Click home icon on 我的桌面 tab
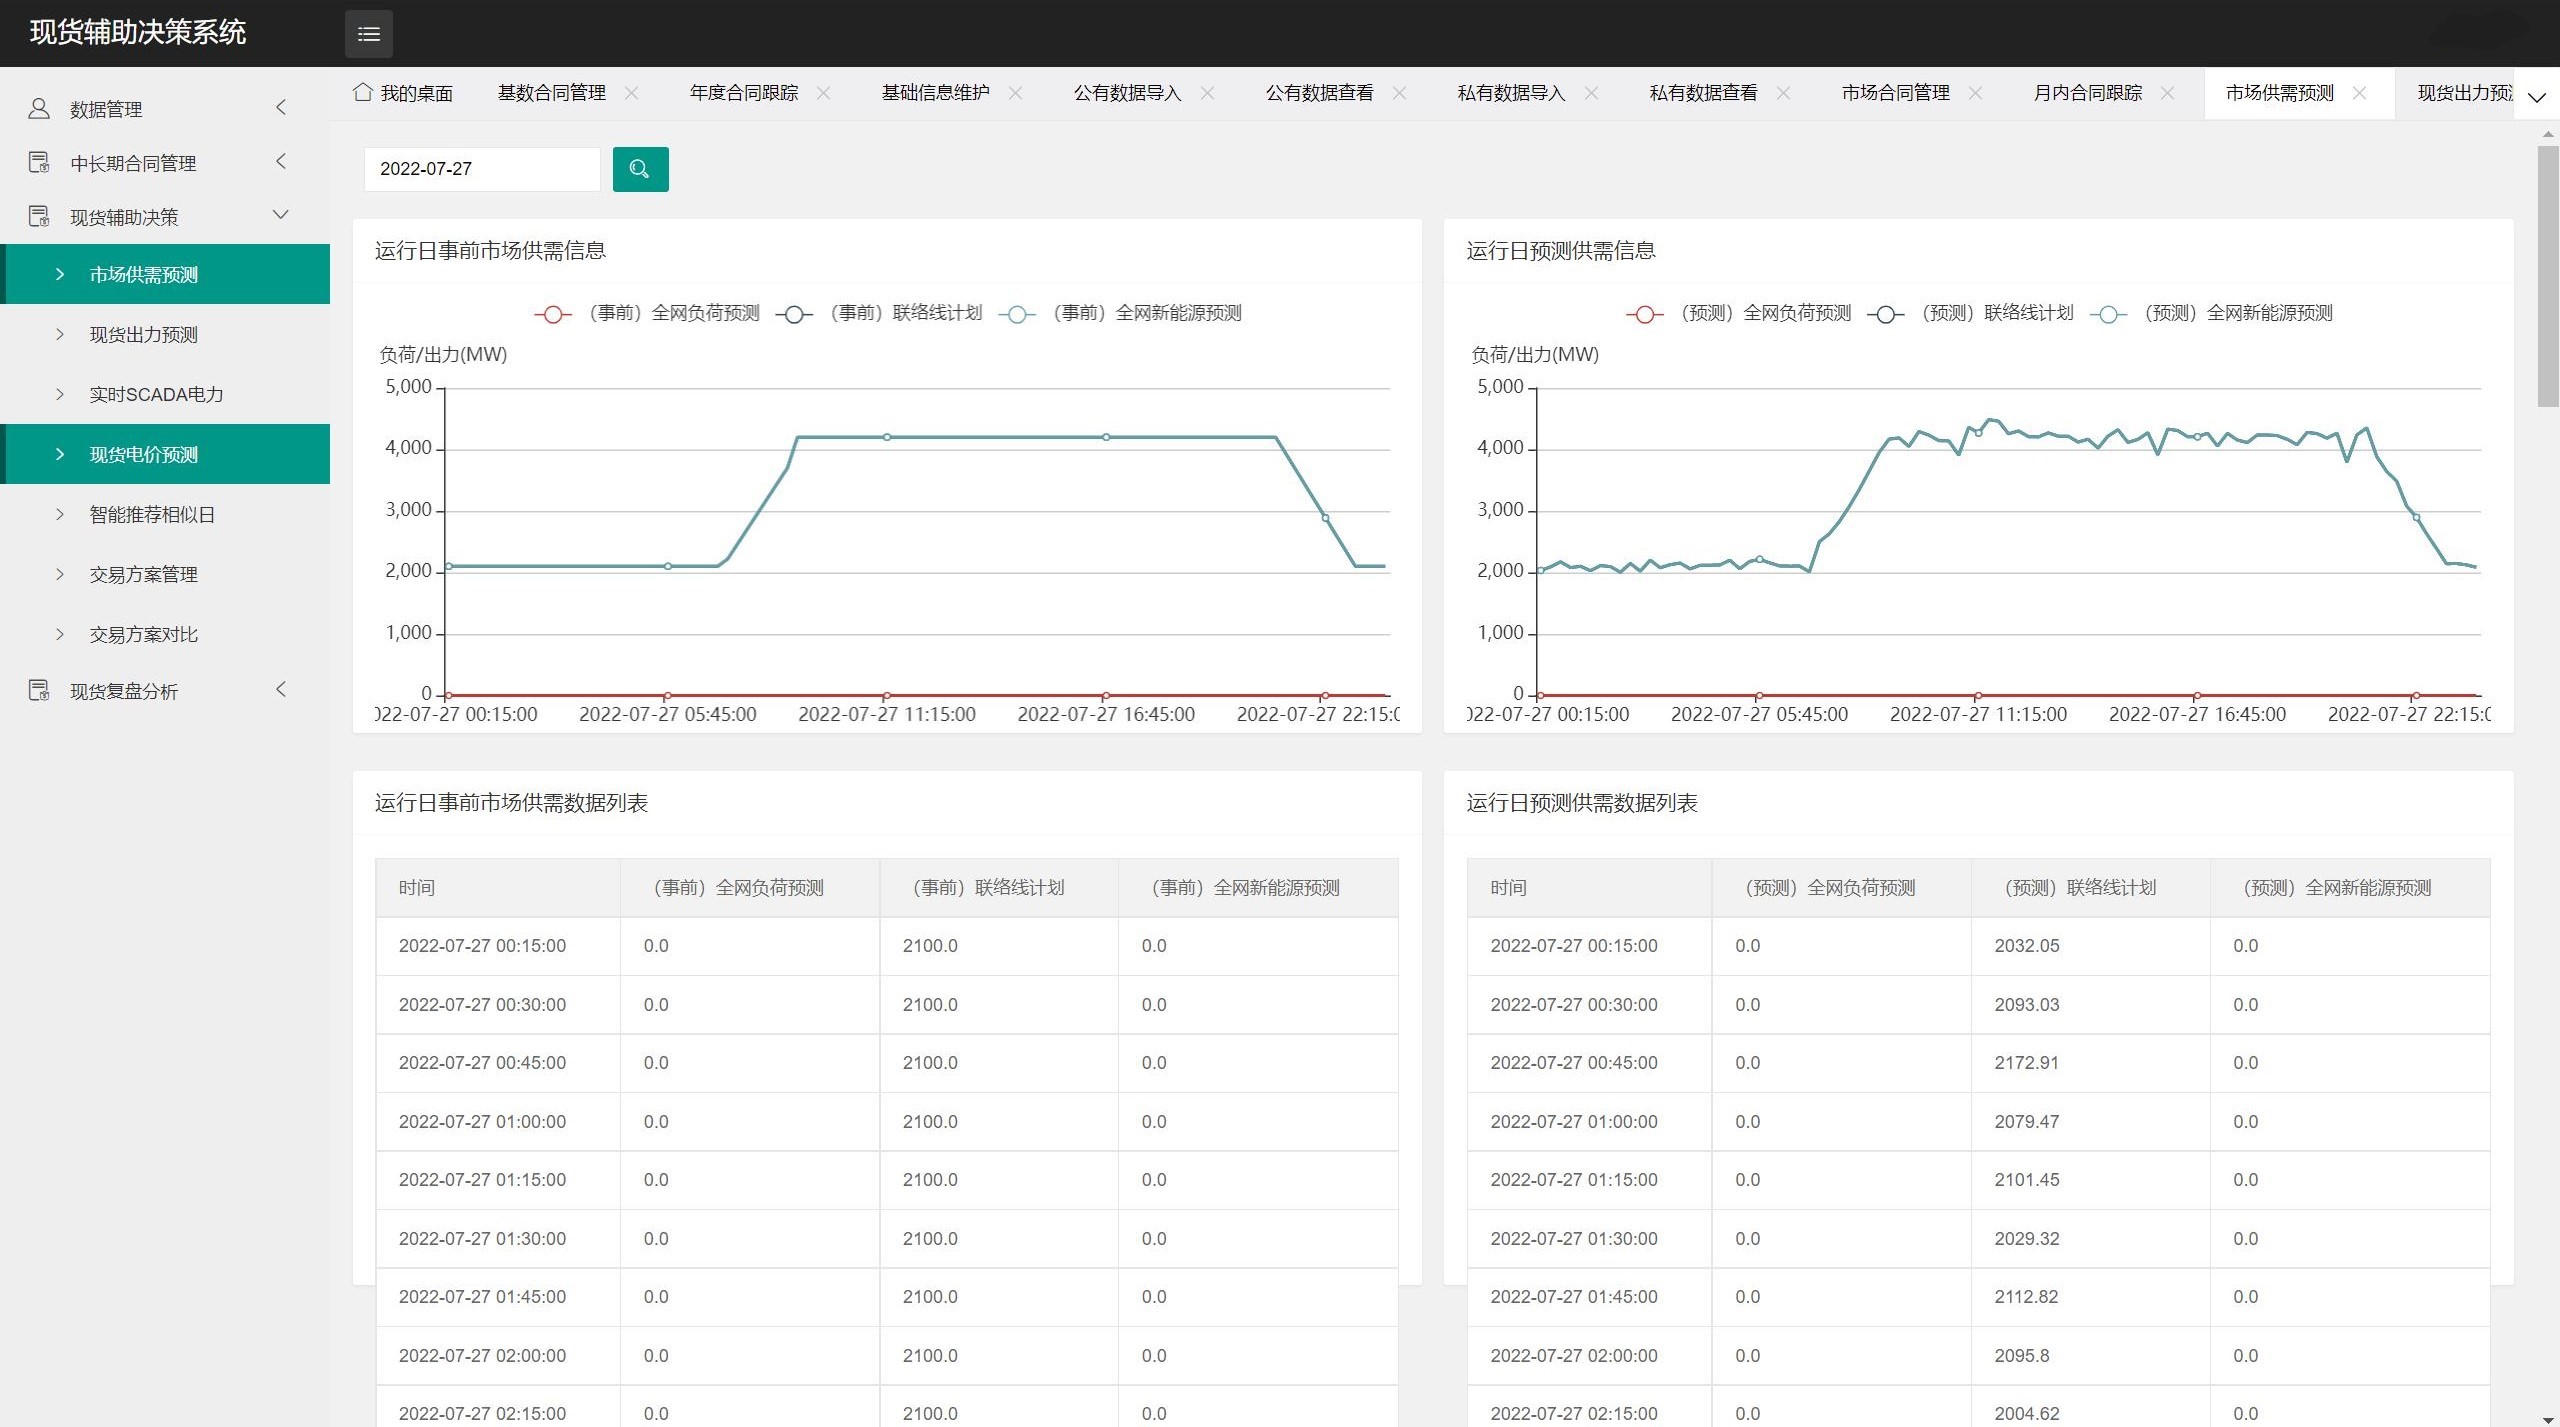 (363, 93)
